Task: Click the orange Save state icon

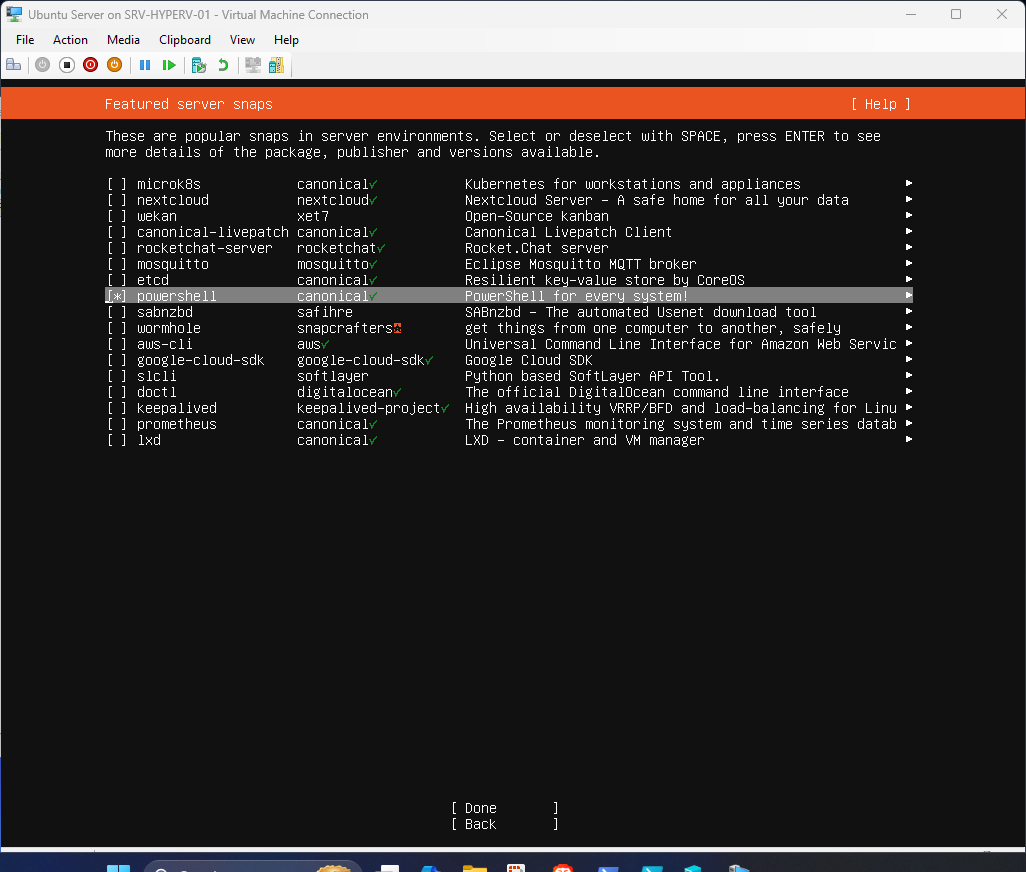Action: (114, 64)
